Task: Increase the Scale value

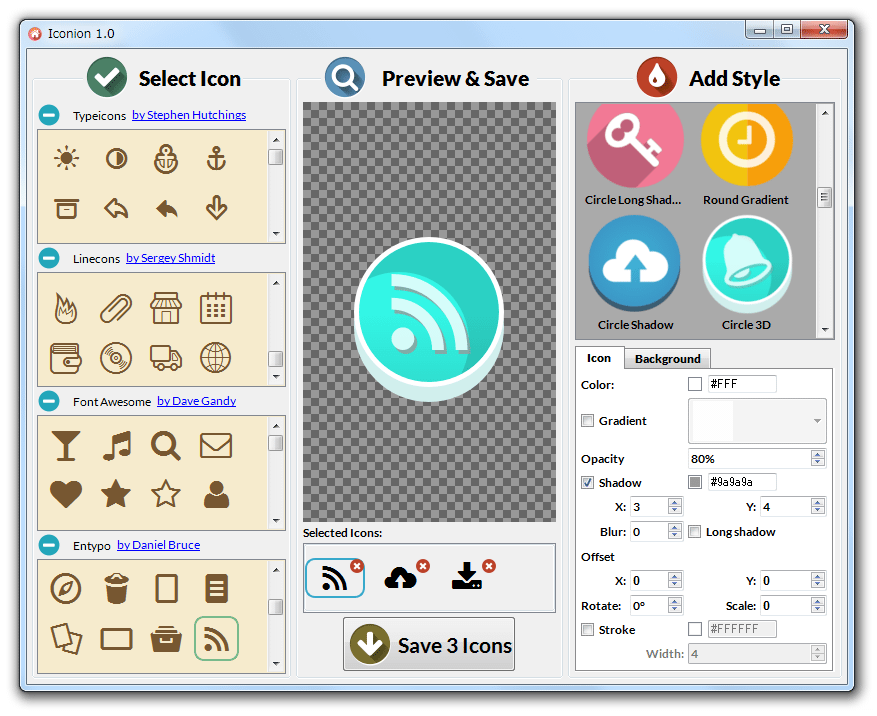Action: (x=818, y=601)
